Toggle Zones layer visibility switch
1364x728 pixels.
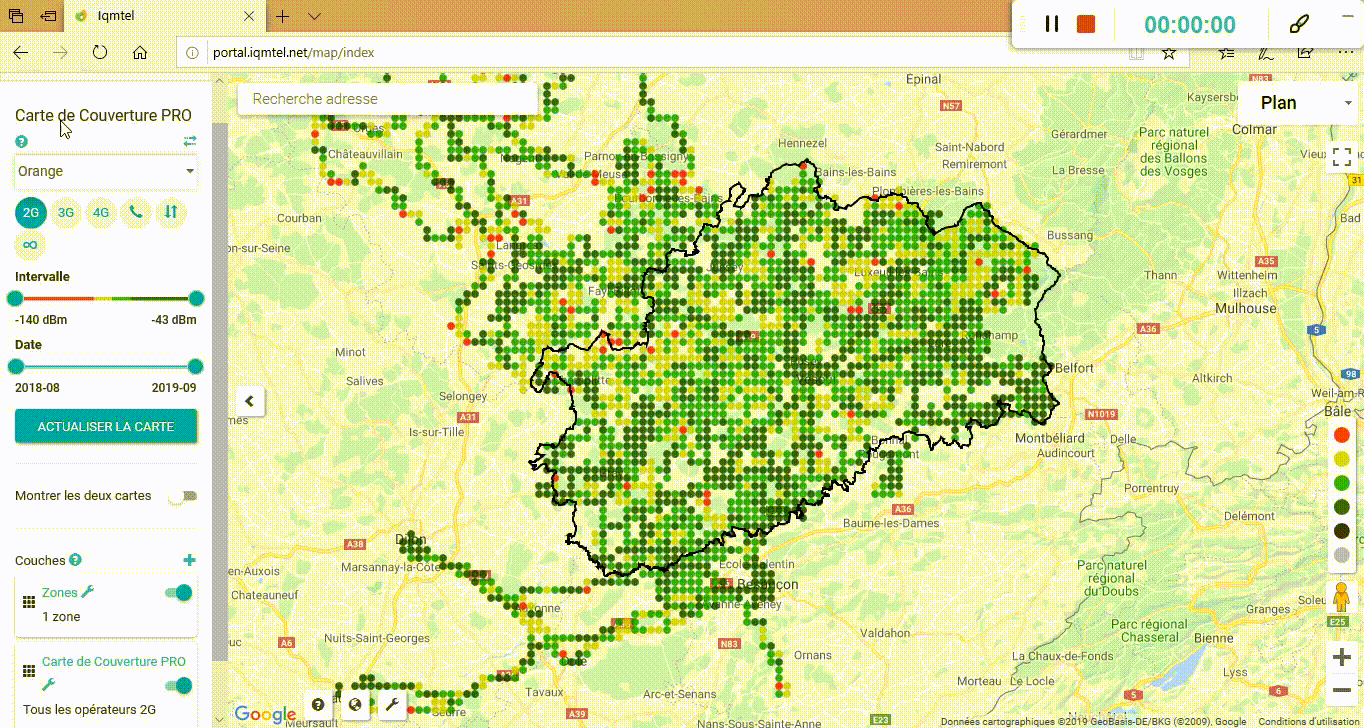pos(179,593)
